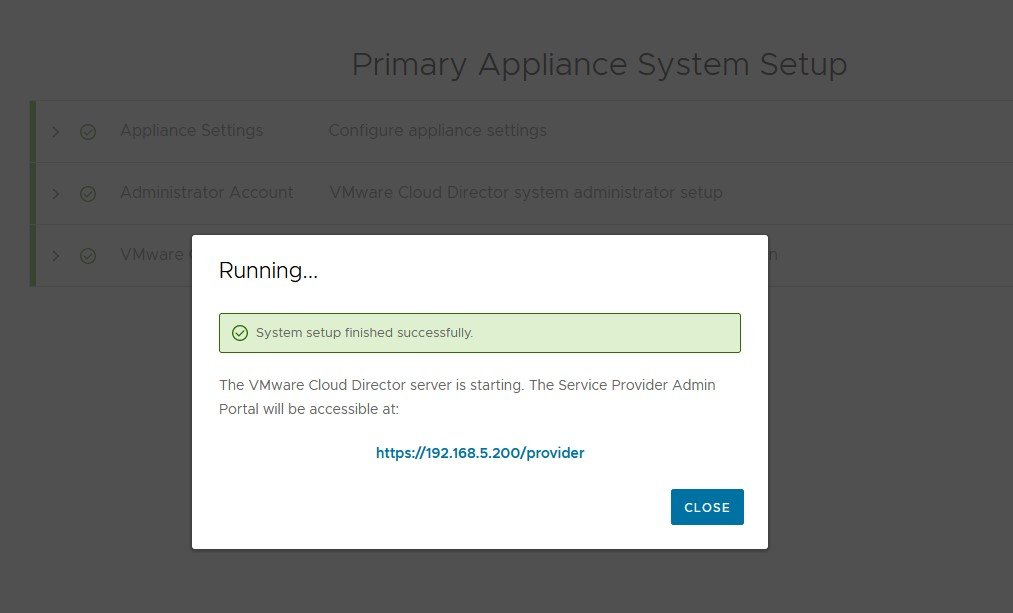Open the https://192.168.5.200/provider link
This screenshot has width=1013, height=613.
[480, 453]
